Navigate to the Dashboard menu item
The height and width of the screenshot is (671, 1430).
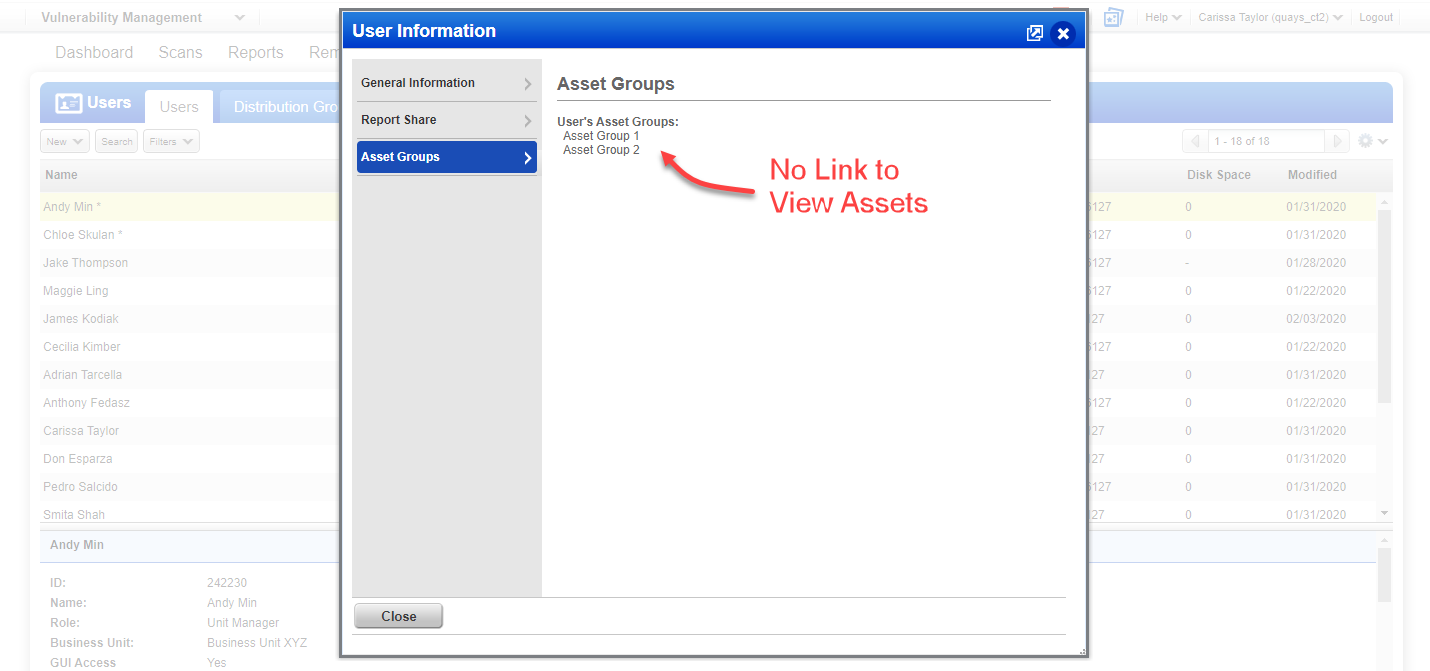(93, 52)
